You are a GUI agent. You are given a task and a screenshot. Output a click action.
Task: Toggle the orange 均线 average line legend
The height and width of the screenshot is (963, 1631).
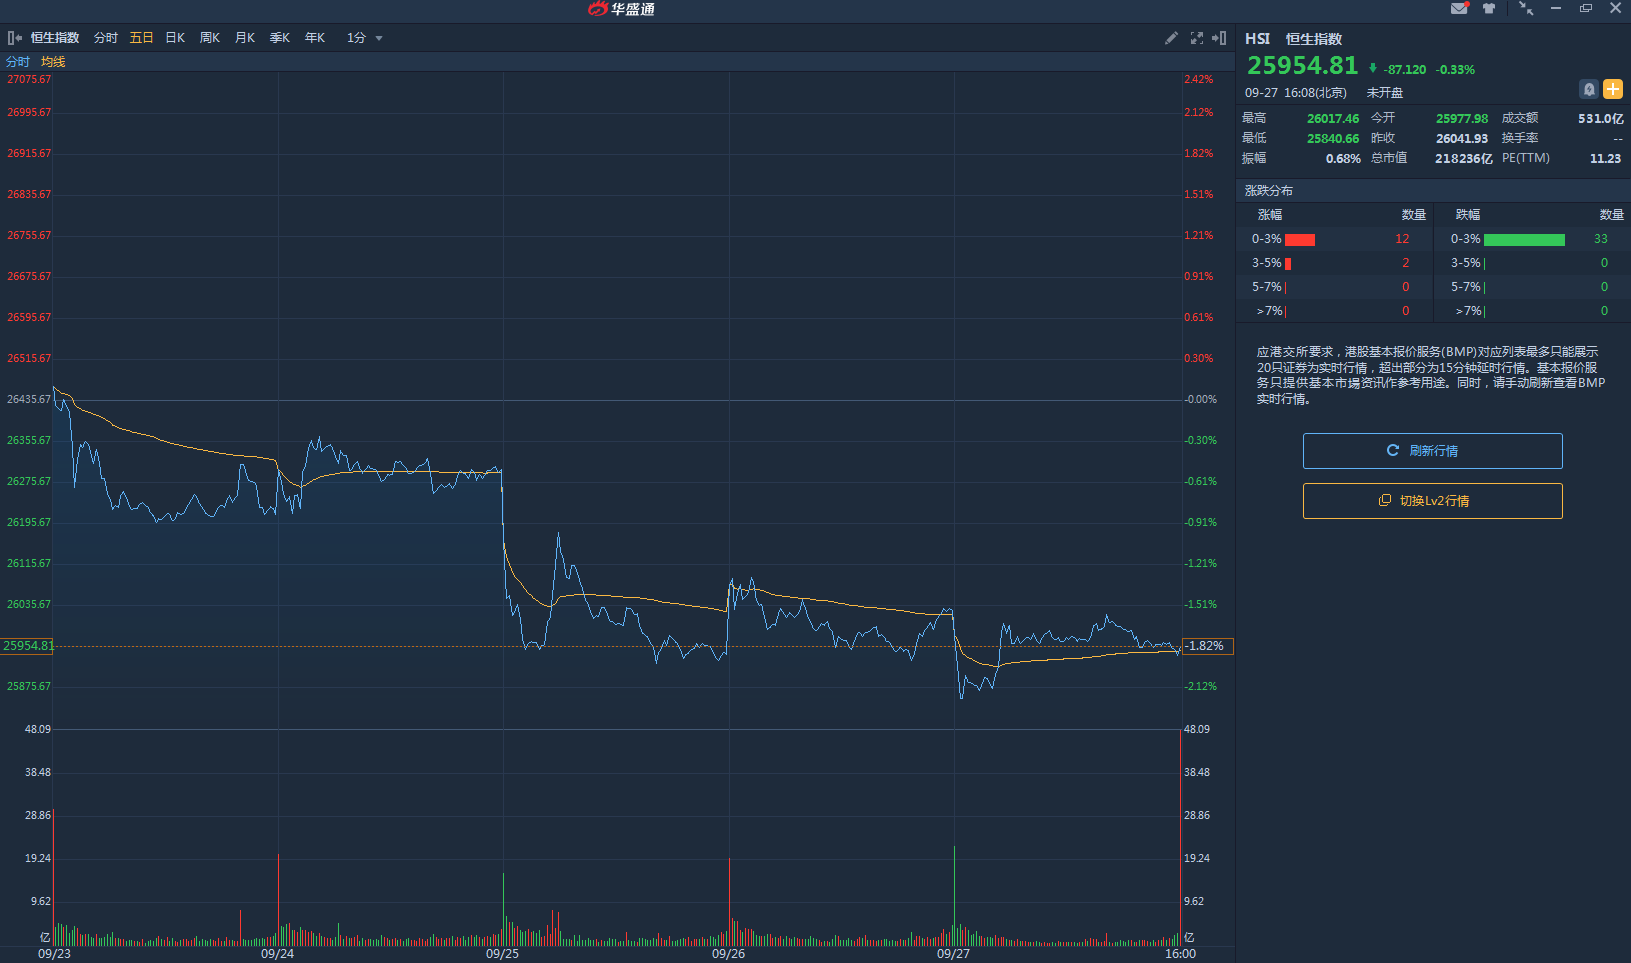pos(53,62)
